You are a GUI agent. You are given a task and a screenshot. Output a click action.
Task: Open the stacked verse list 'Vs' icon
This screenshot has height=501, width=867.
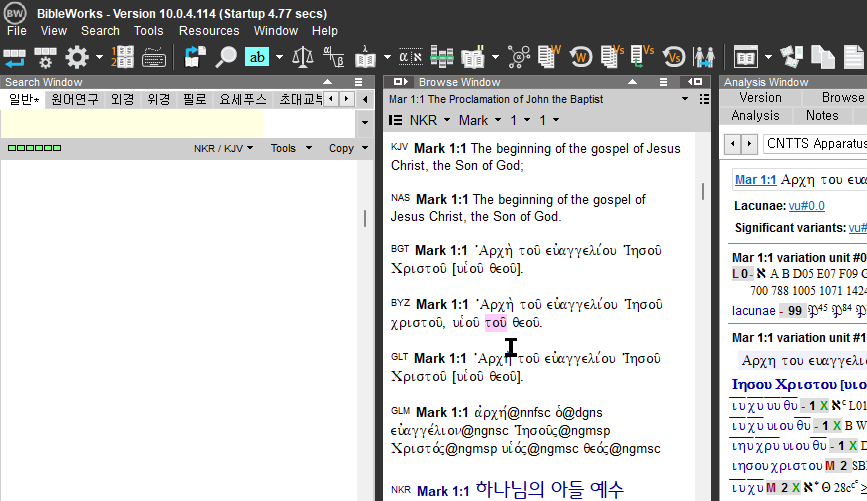coord(612,56)
